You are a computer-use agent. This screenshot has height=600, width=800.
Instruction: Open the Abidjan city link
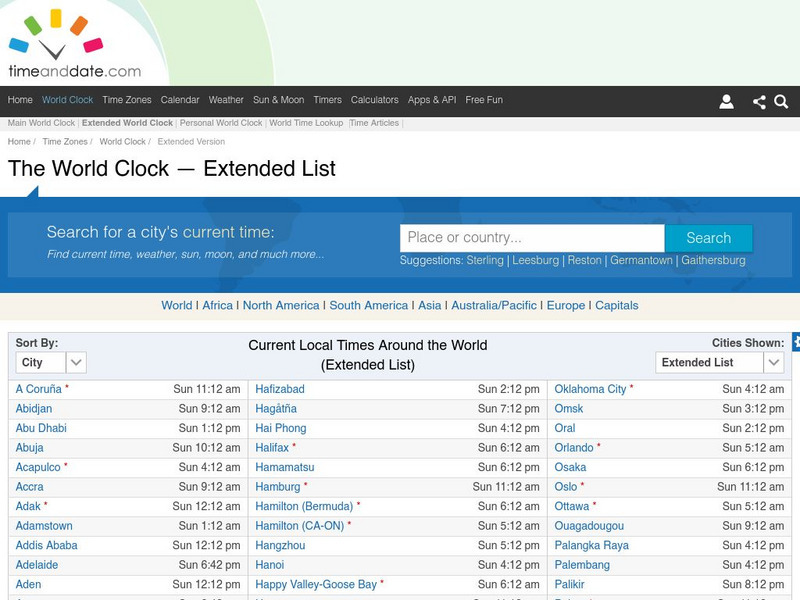point(34,409)
